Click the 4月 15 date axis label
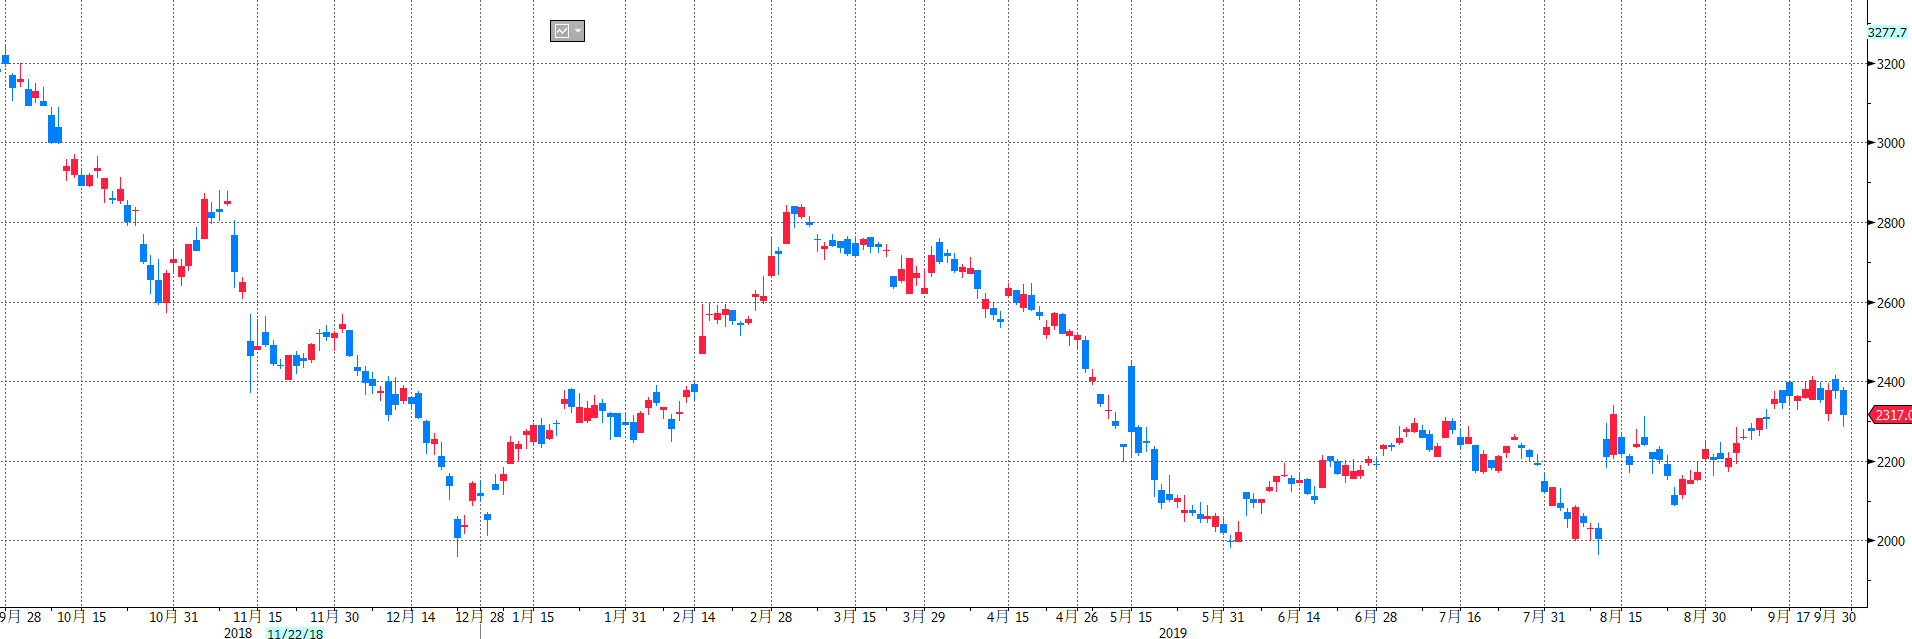1912x639 pixels. pos(1008,617)
